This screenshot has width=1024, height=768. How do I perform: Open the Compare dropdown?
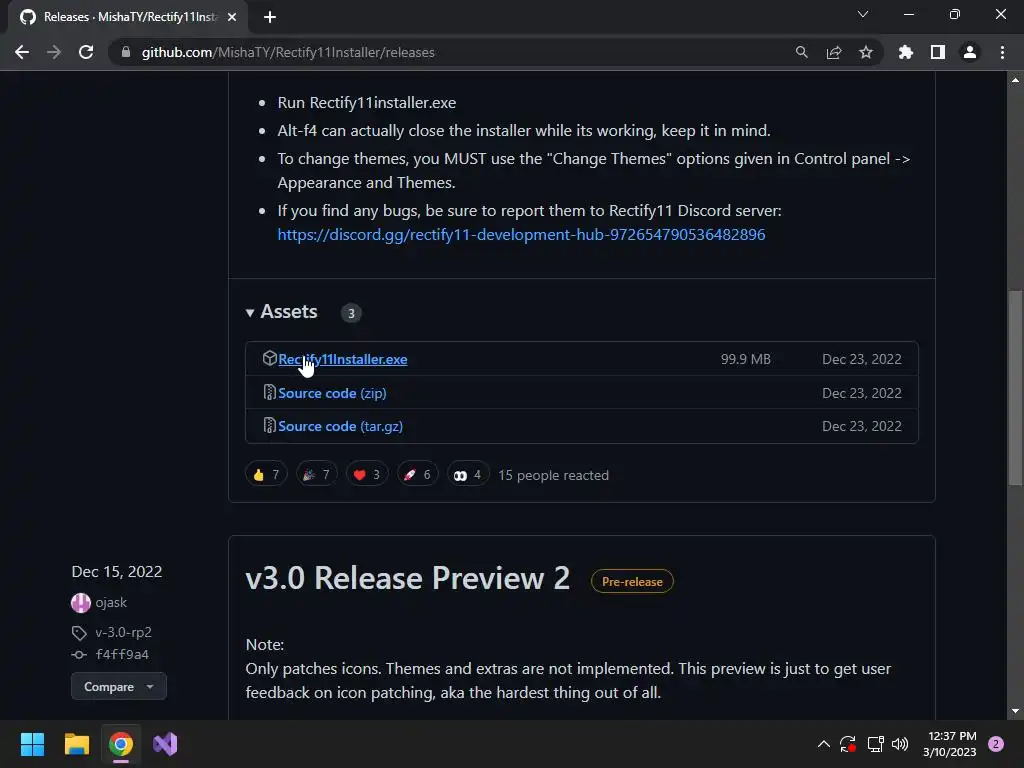pos(119,687)
